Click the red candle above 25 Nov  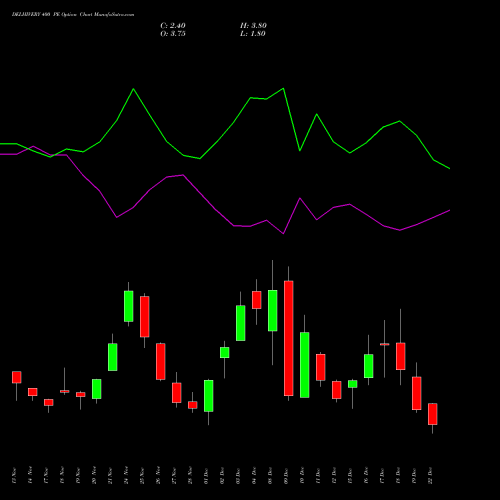point(145,316)
